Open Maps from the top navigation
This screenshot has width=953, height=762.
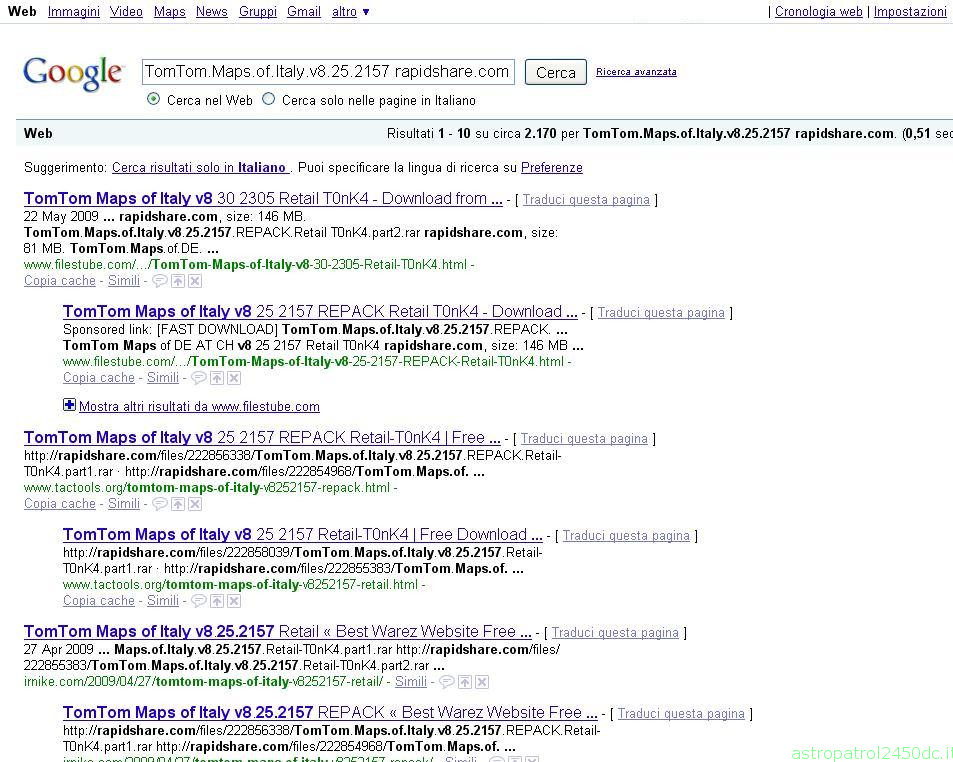coord(170,12)
